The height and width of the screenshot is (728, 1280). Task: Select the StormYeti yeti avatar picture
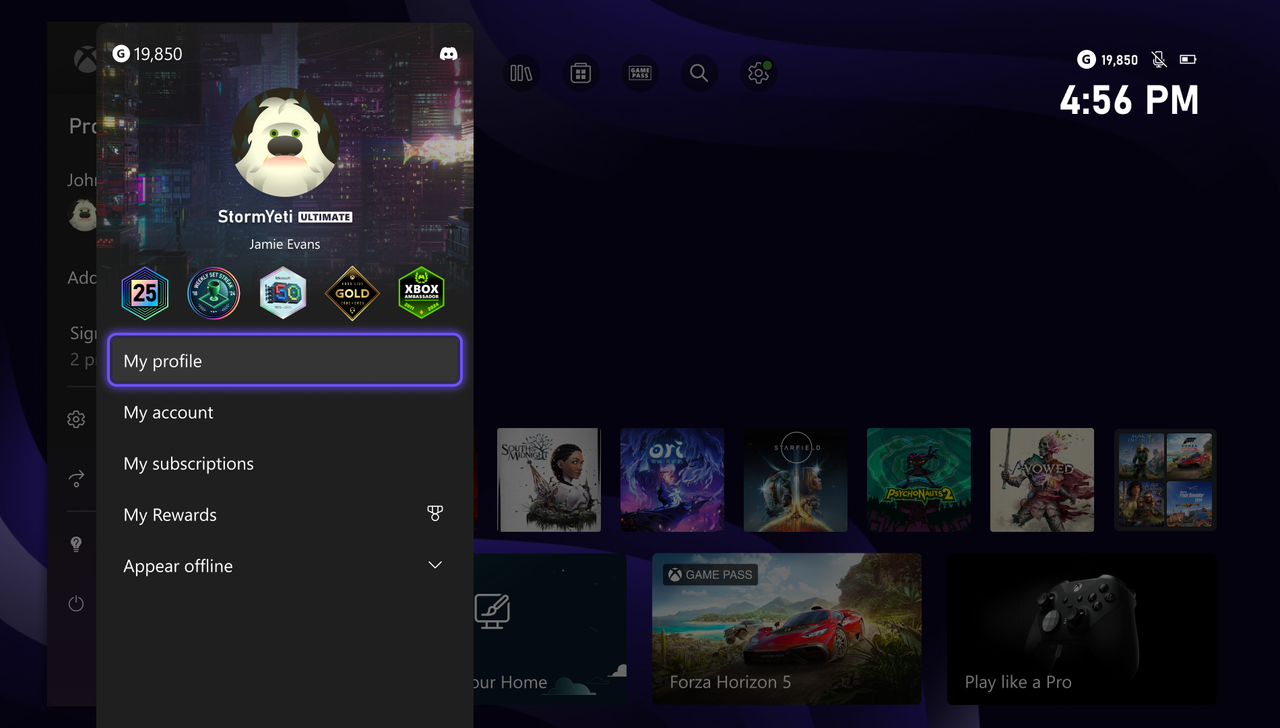(x=285, y=142)
